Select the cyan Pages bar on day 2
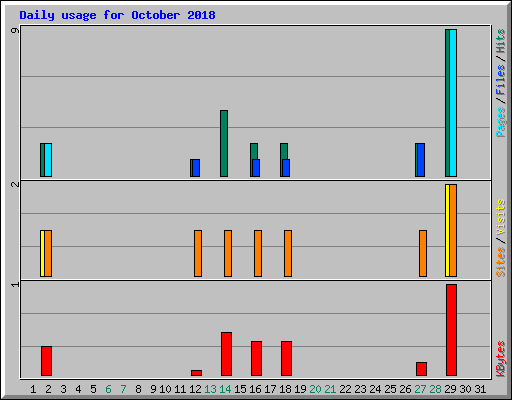Image resolution: width=512 pixels, height=400 pixels. pos(48,160)
